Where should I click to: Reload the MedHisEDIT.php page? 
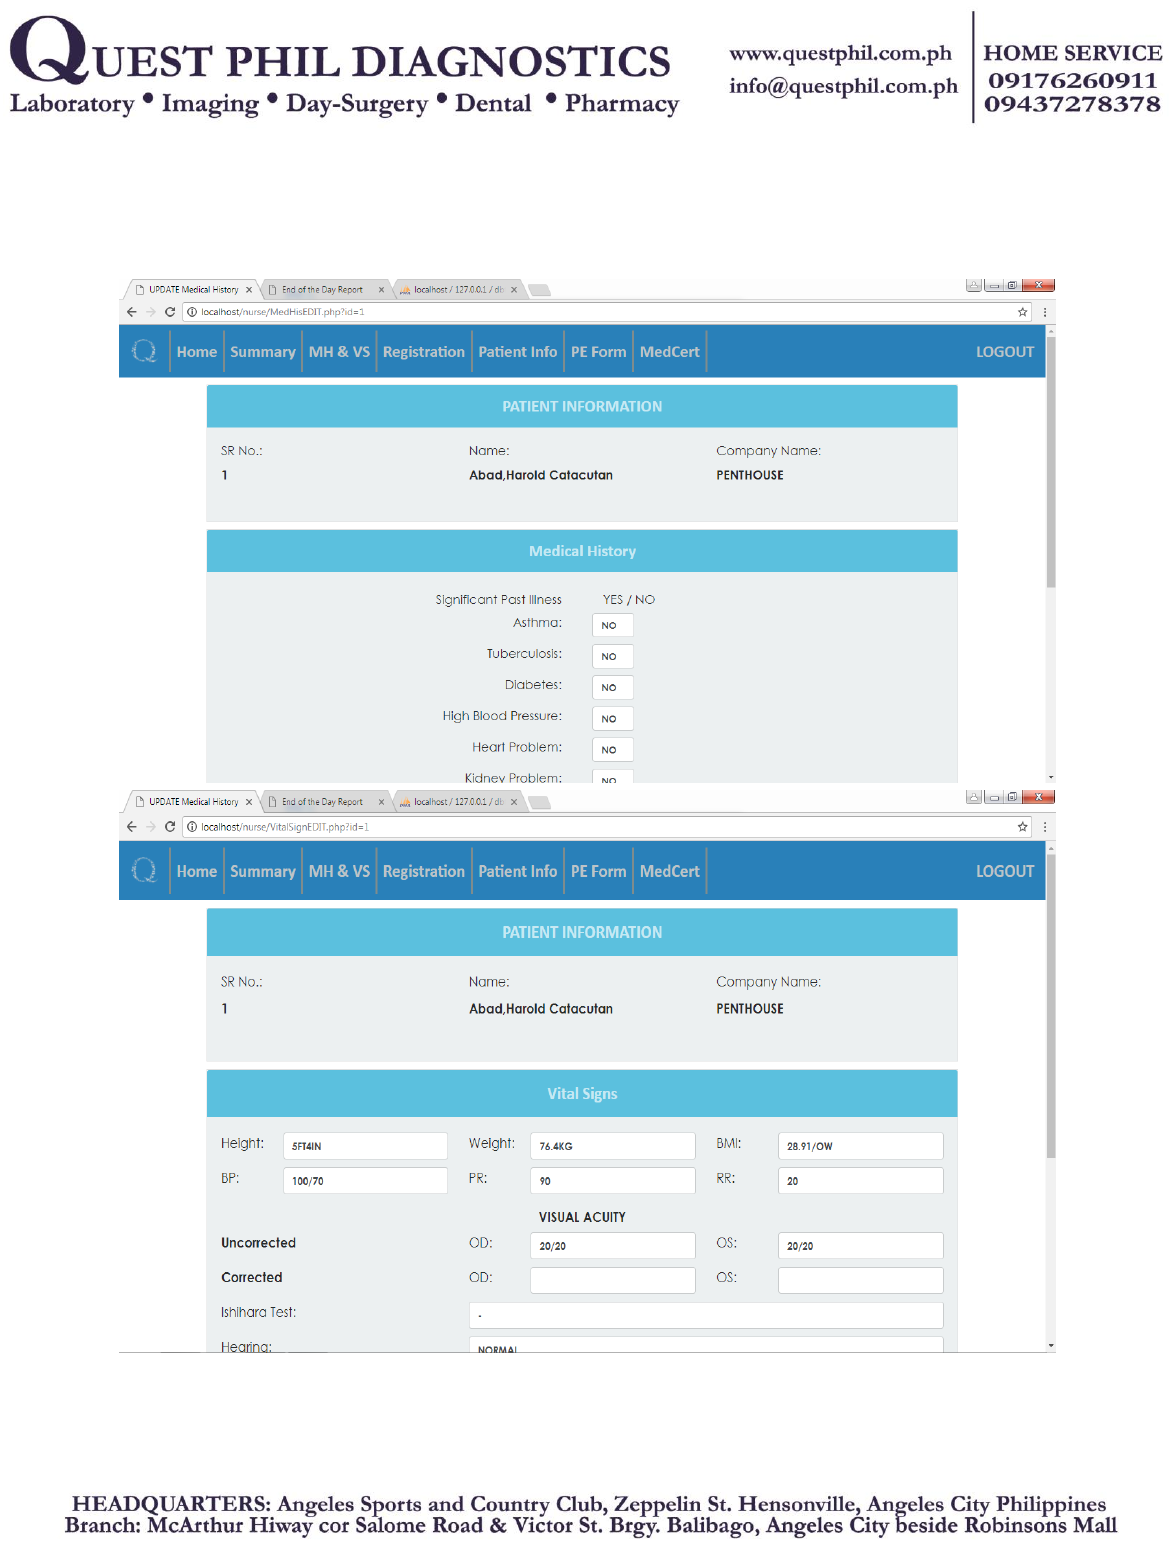169,312
